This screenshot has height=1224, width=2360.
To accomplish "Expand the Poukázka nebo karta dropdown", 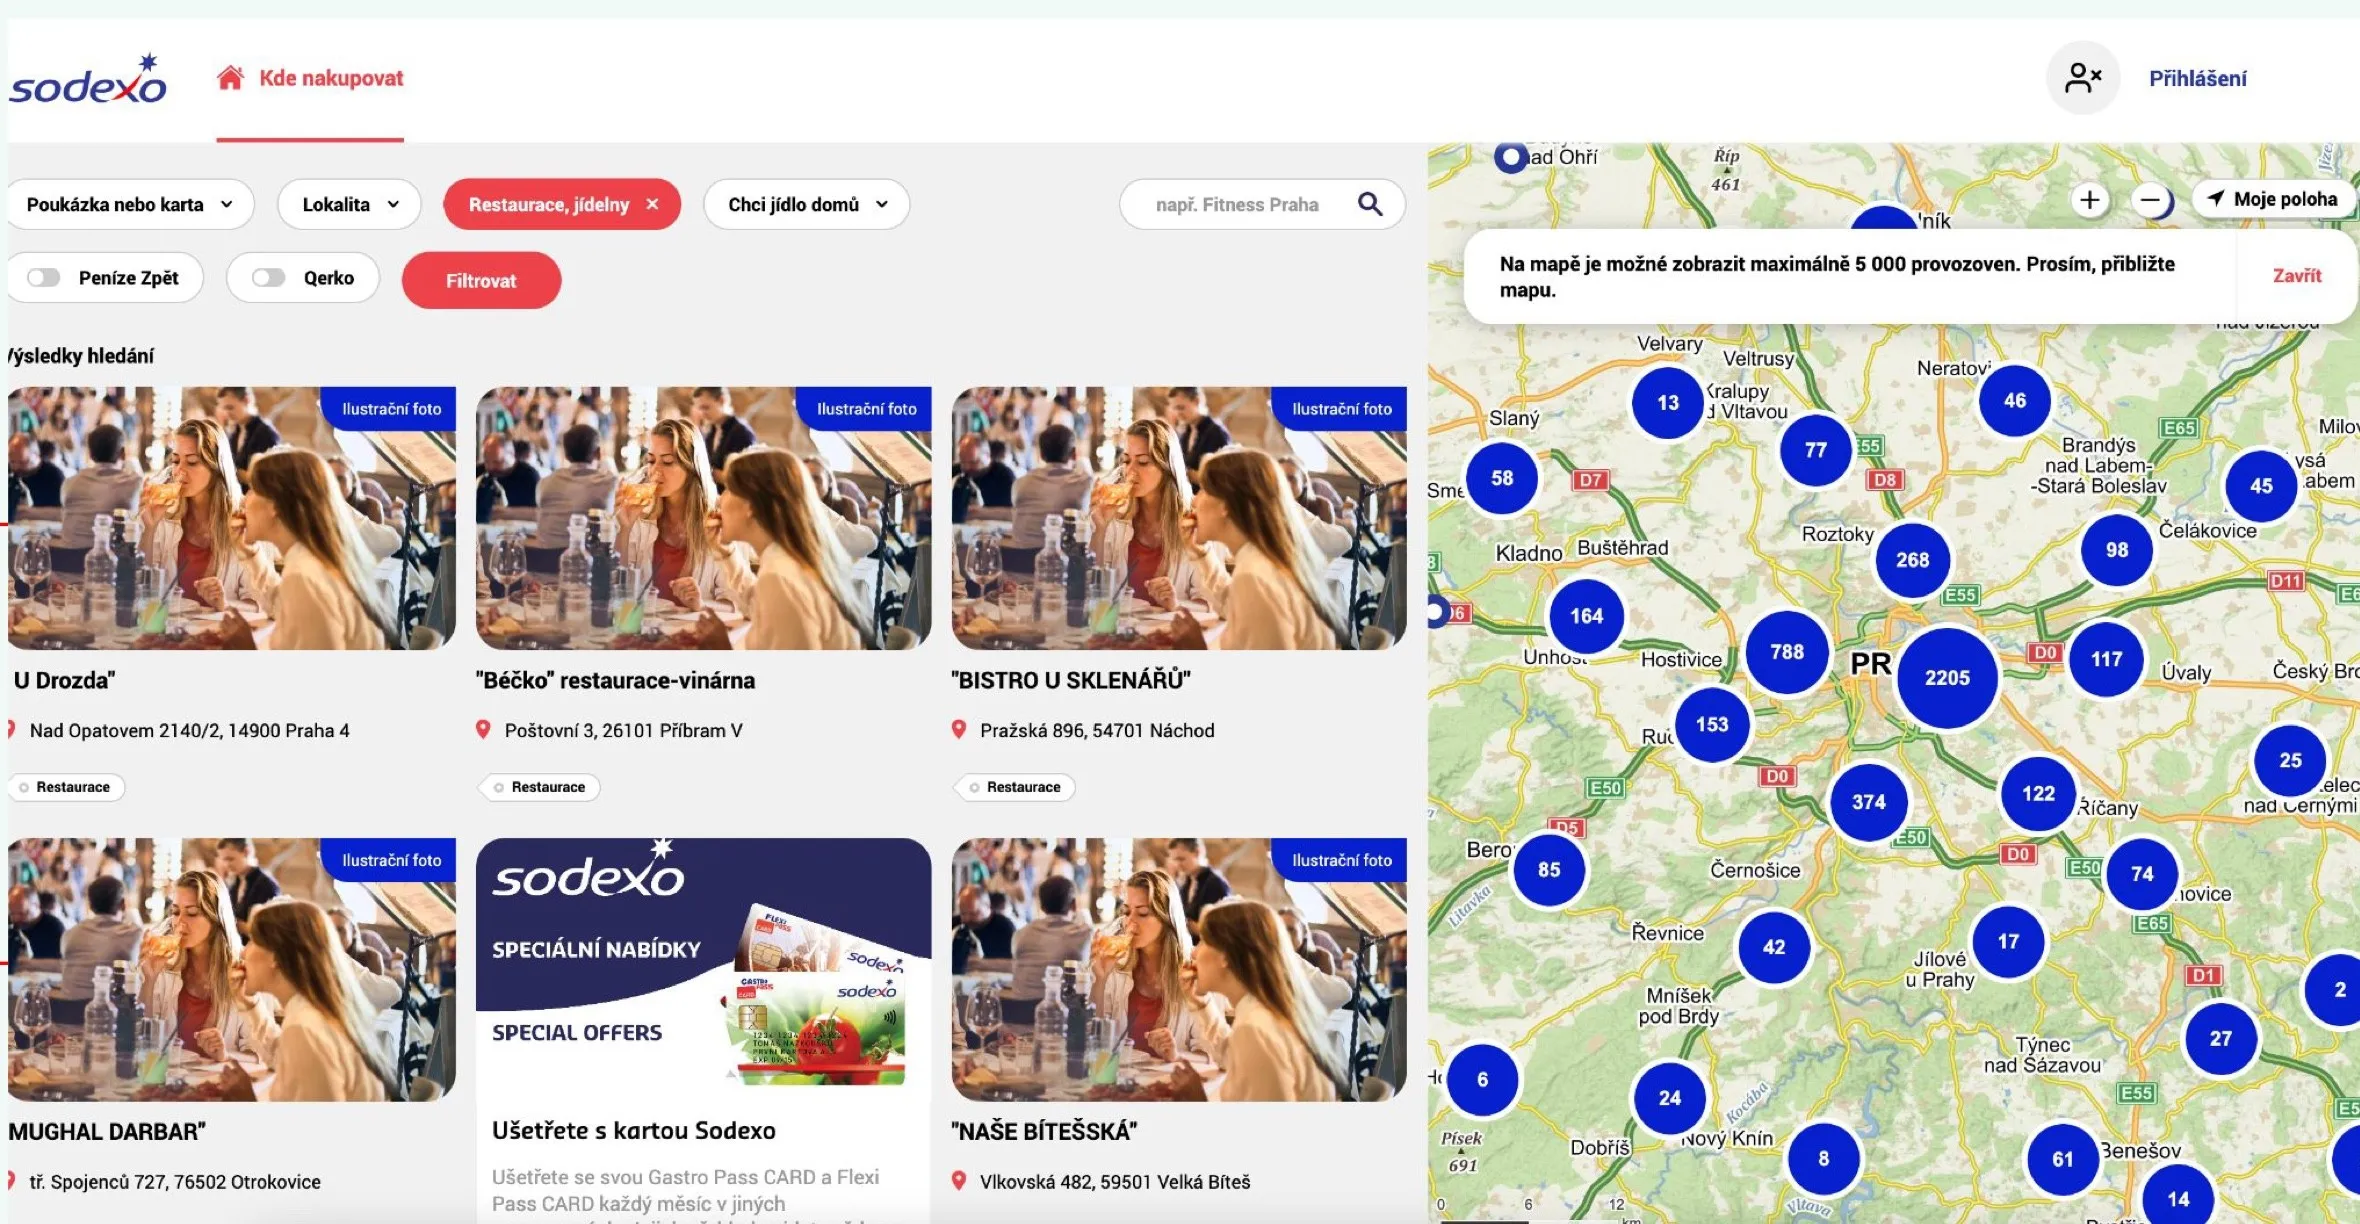I will coord(130,204).
